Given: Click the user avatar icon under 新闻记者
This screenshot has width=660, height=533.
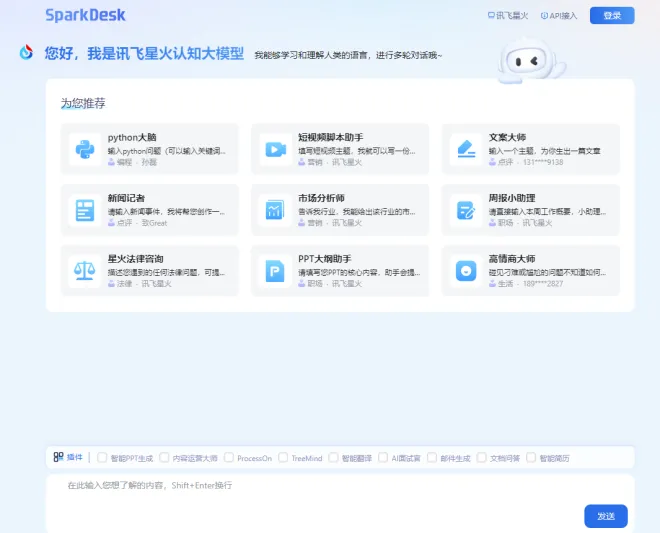Looking at the screenshot, I should pos(111,223).
